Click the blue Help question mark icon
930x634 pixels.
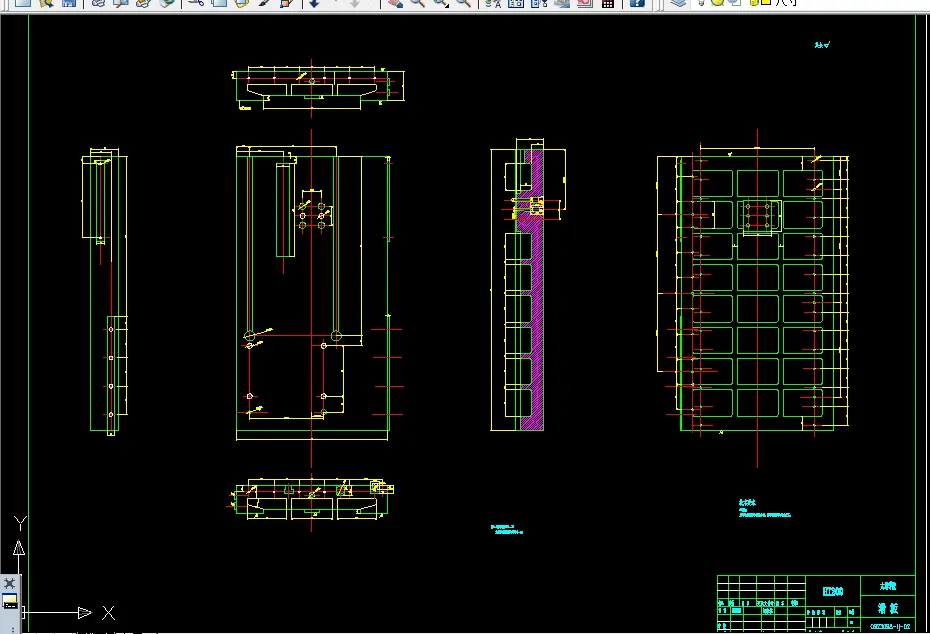pyautogui.click(x=636, y=2)
